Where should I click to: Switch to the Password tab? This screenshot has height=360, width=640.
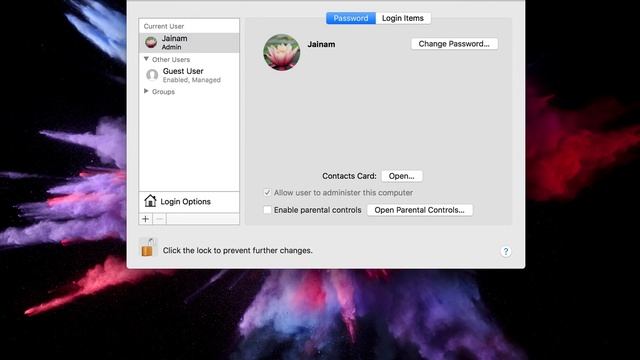tap(351, 18)
